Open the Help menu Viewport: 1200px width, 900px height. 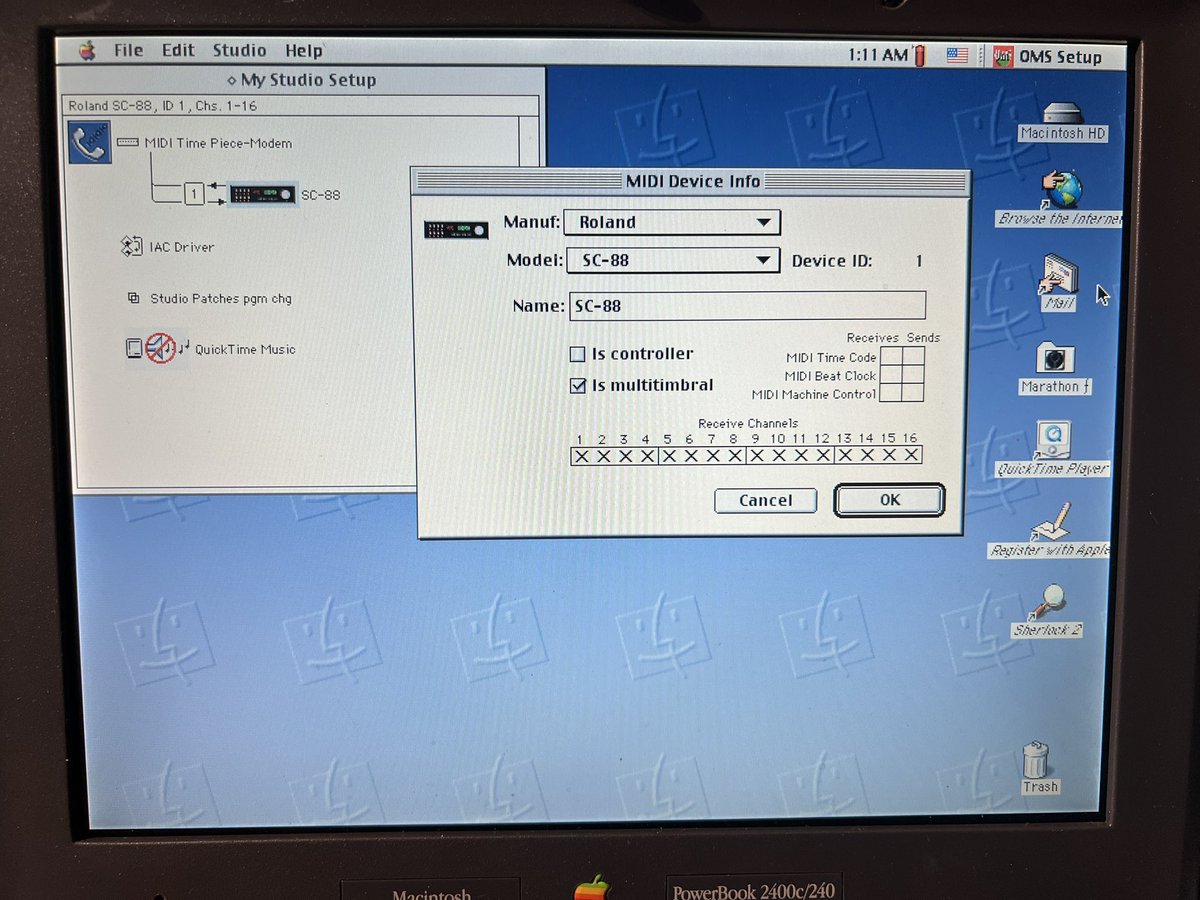[x=303, y=51]
